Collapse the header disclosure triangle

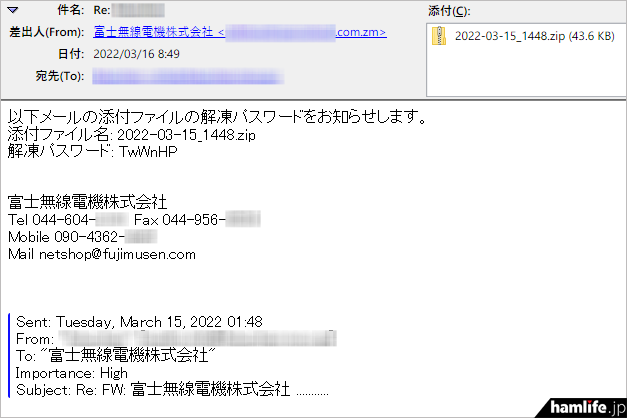pos(13,10)
